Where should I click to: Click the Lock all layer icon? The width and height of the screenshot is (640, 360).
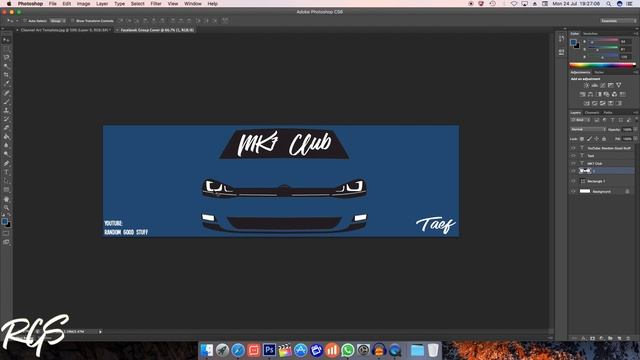pos(604,139)
